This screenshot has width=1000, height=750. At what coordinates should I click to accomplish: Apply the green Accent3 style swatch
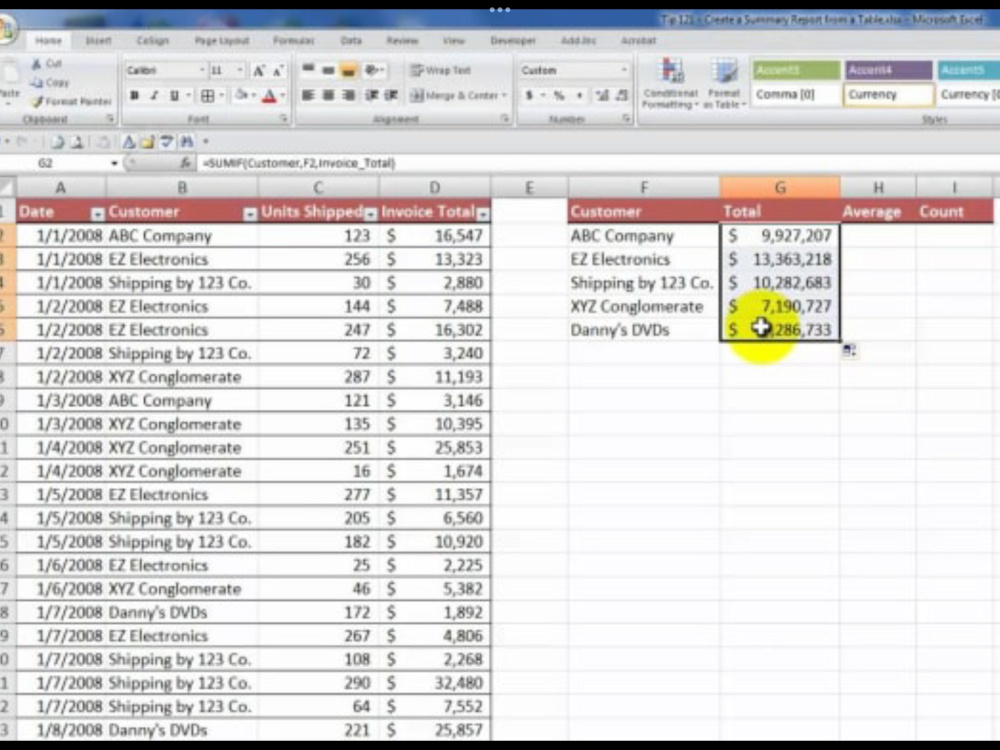797,70
